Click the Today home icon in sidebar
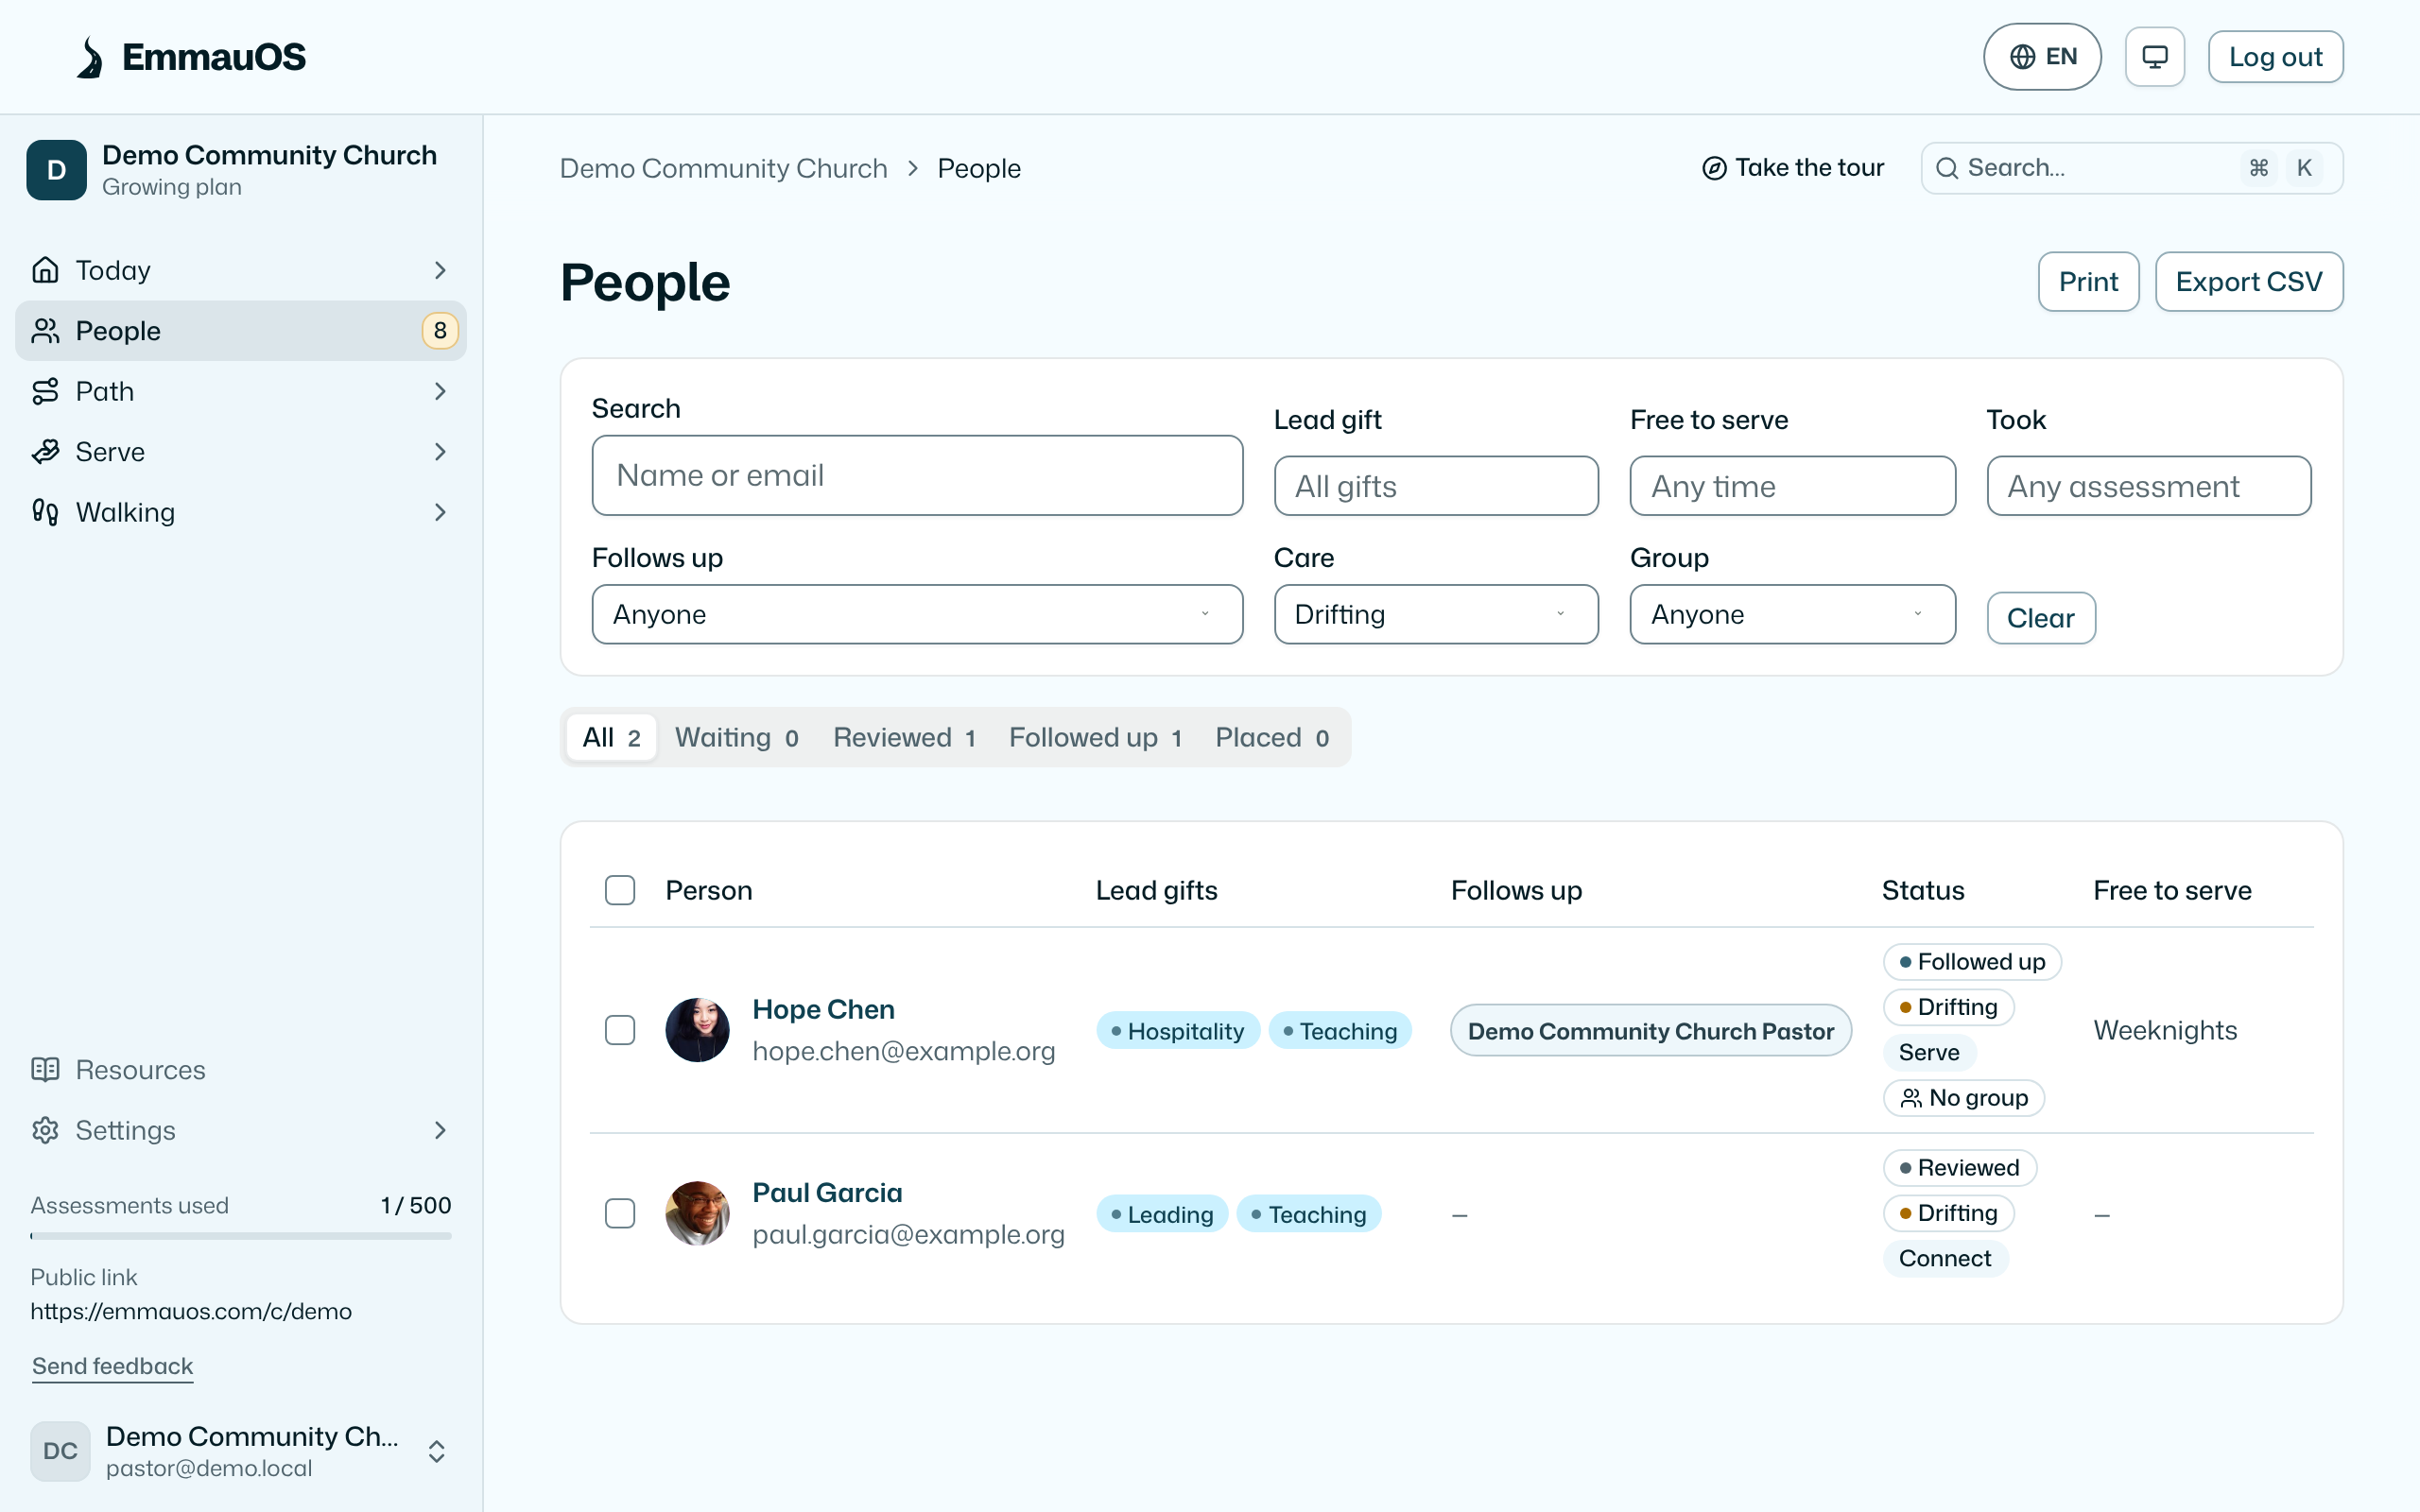The image size is (2420, 1512). (x=45, y=270)
